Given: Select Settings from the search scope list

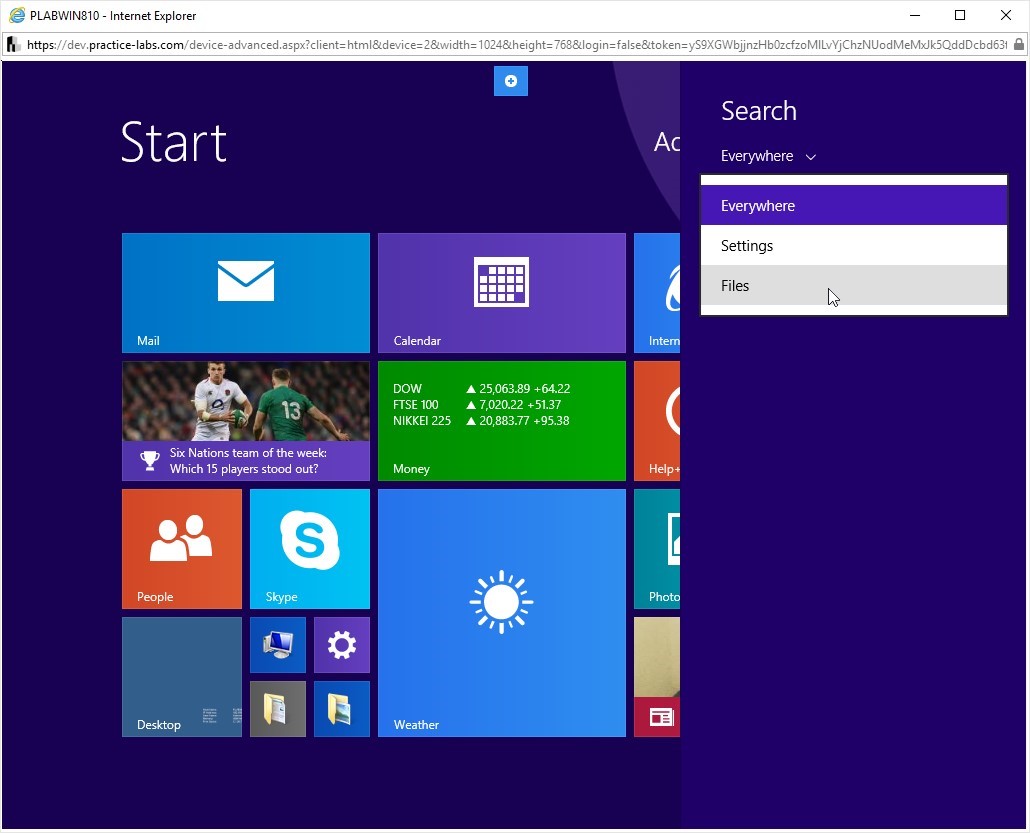Looking at the screenshot, I should (x=854, y=246).
